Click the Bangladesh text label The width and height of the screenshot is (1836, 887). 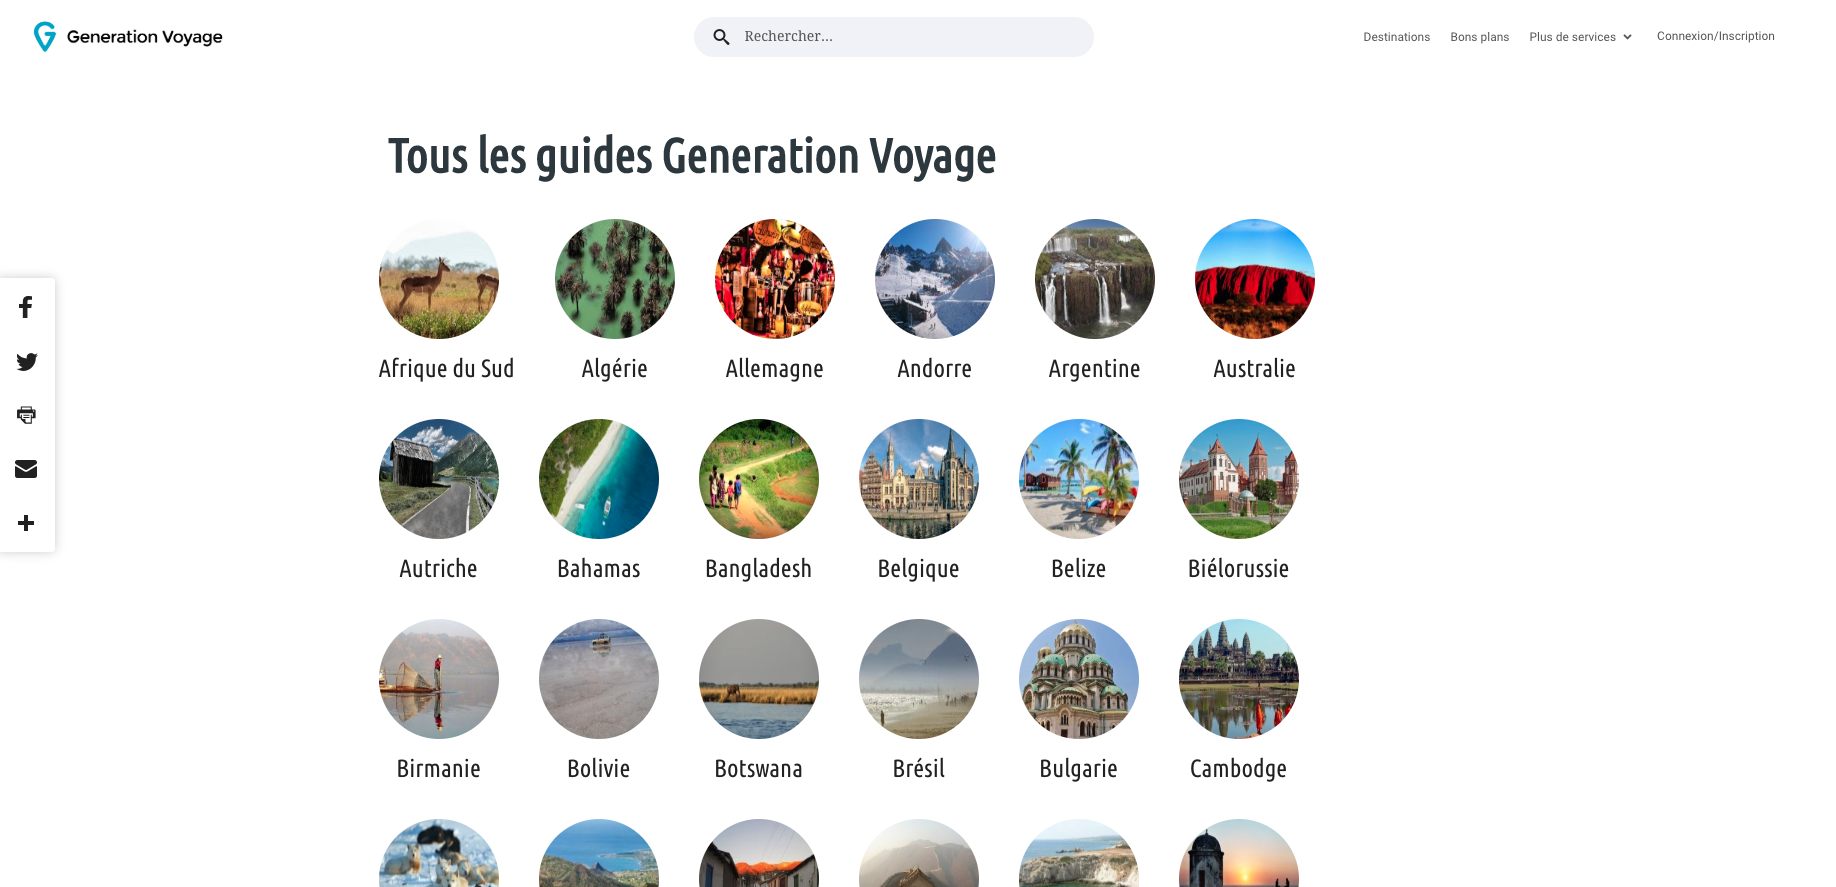(759, 569)
